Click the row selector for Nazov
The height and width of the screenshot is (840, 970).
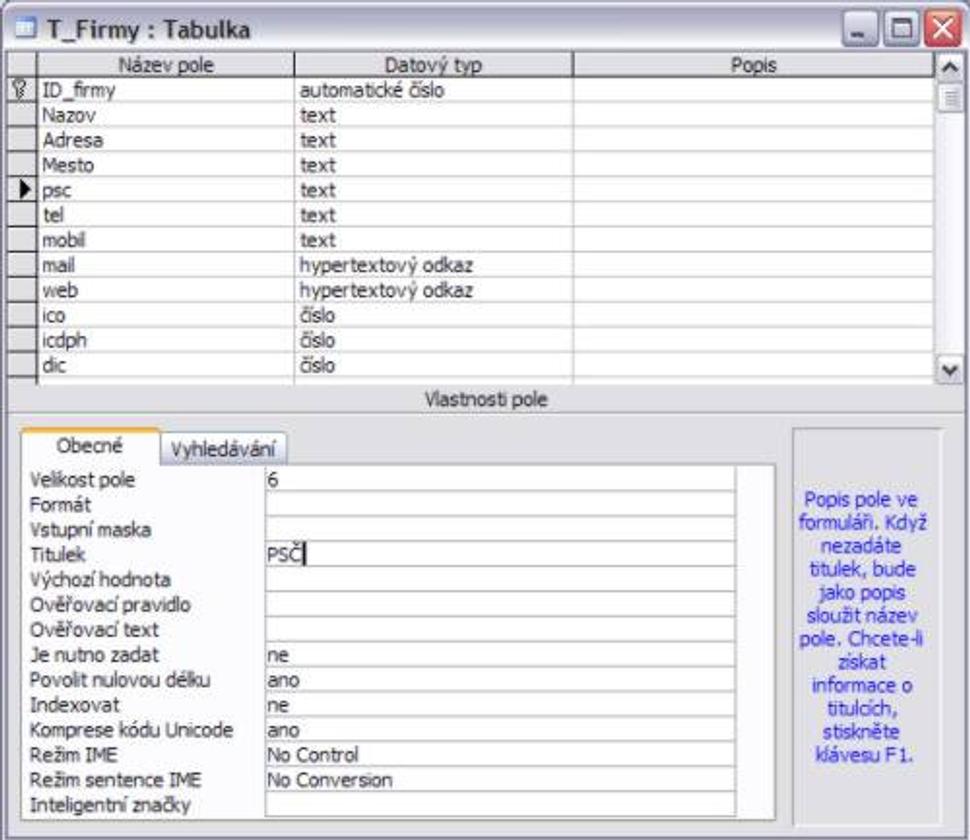click(22, 115)
